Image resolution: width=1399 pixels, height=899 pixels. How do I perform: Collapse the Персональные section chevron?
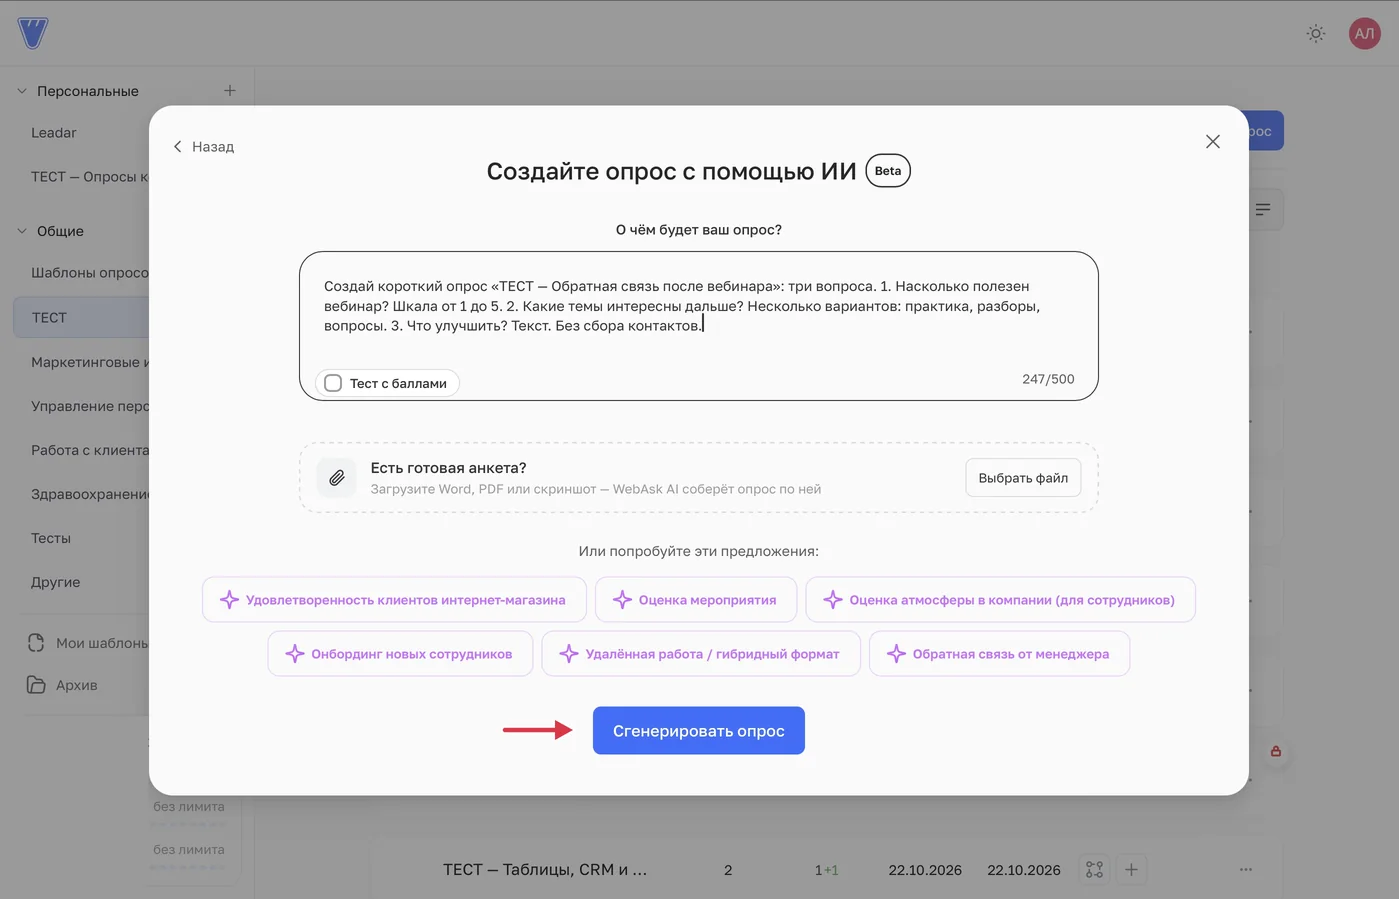coord(22,91)
